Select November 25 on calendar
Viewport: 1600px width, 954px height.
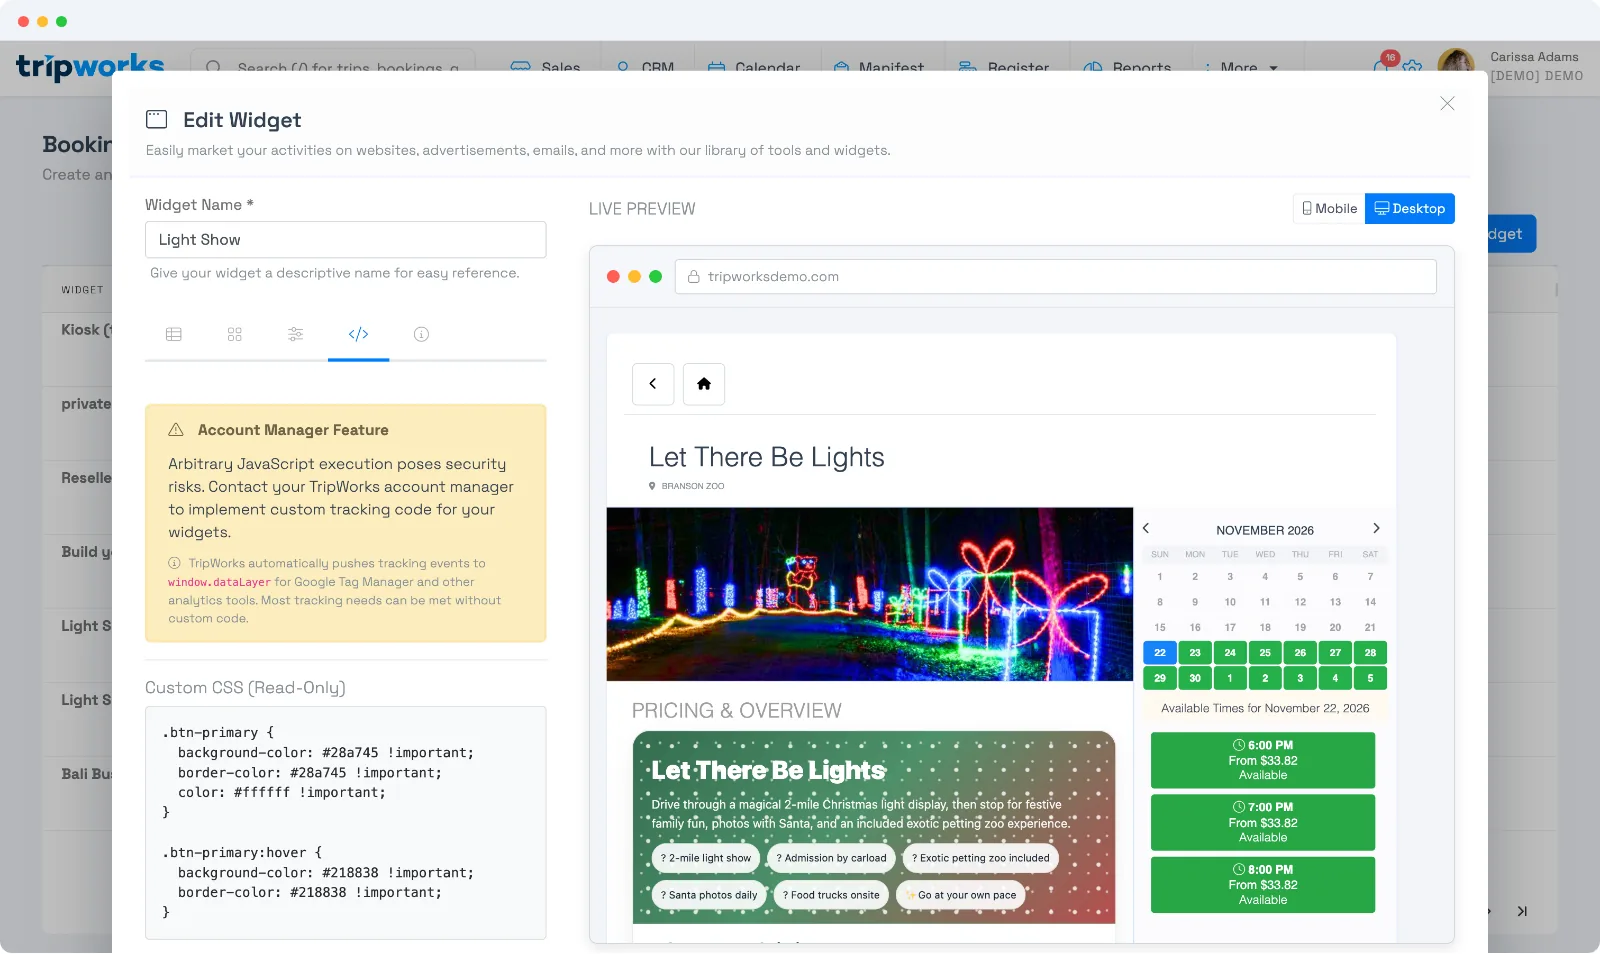(1265, 653)
